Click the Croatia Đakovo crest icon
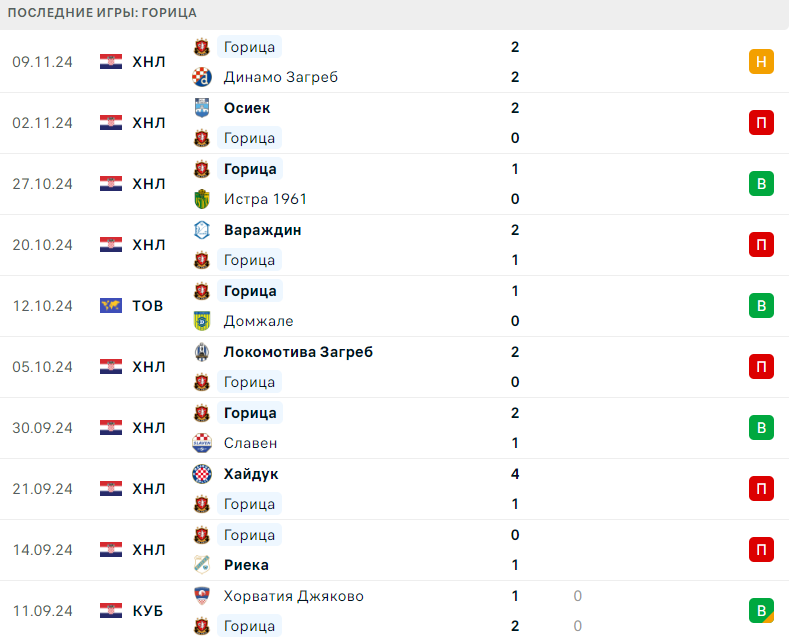The image size is (792, 641). coord(202,596)
